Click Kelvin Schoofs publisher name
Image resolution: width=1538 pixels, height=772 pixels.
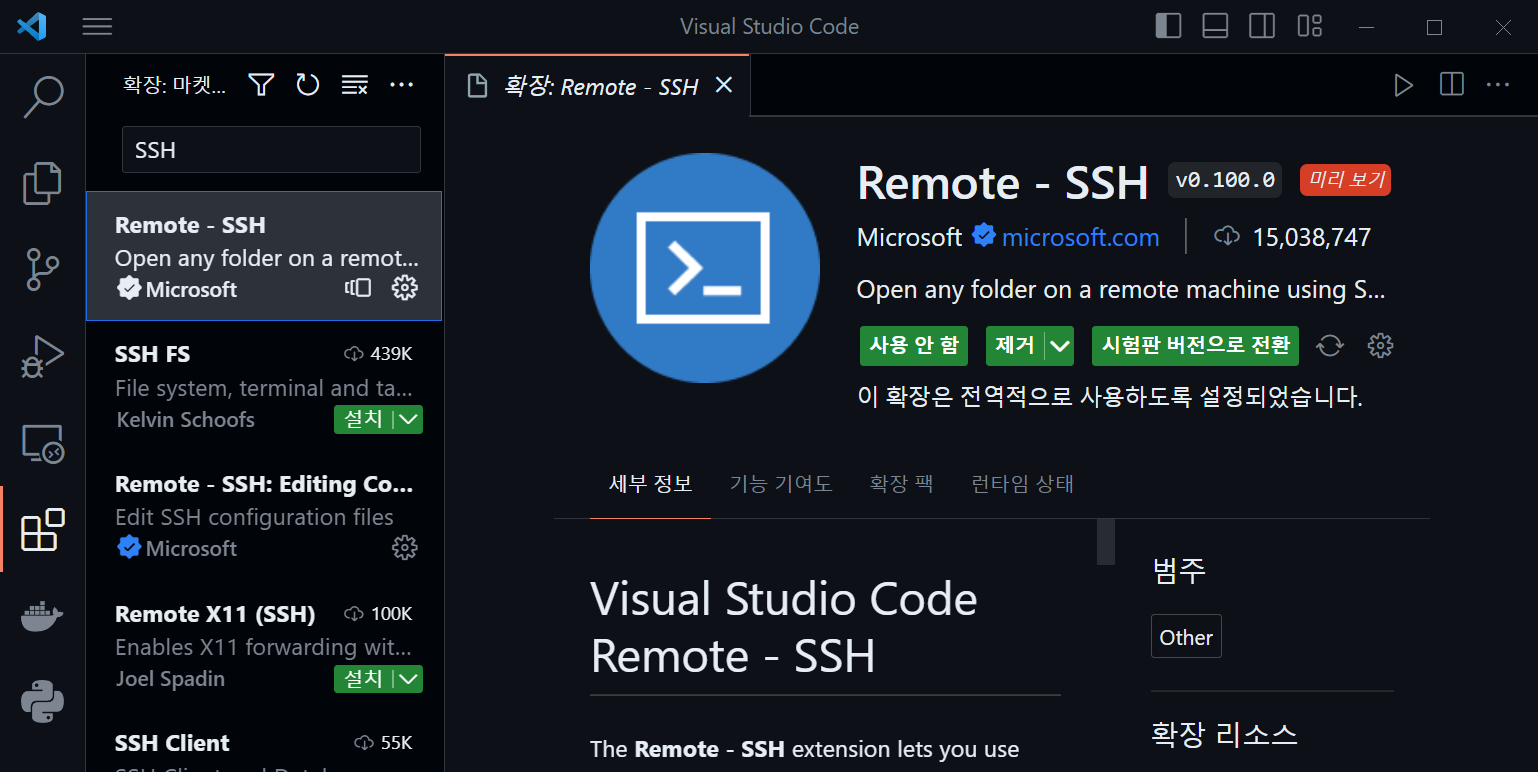pyautogui.click(x=186, y=419)
